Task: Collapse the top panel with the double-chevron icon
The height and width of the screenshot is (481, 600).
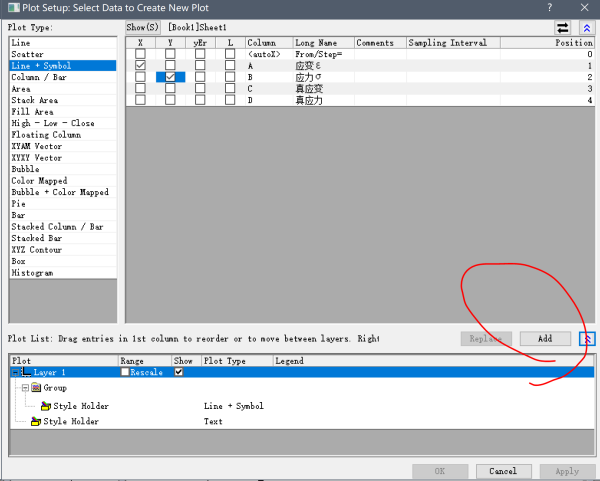Action: [587, 28]
